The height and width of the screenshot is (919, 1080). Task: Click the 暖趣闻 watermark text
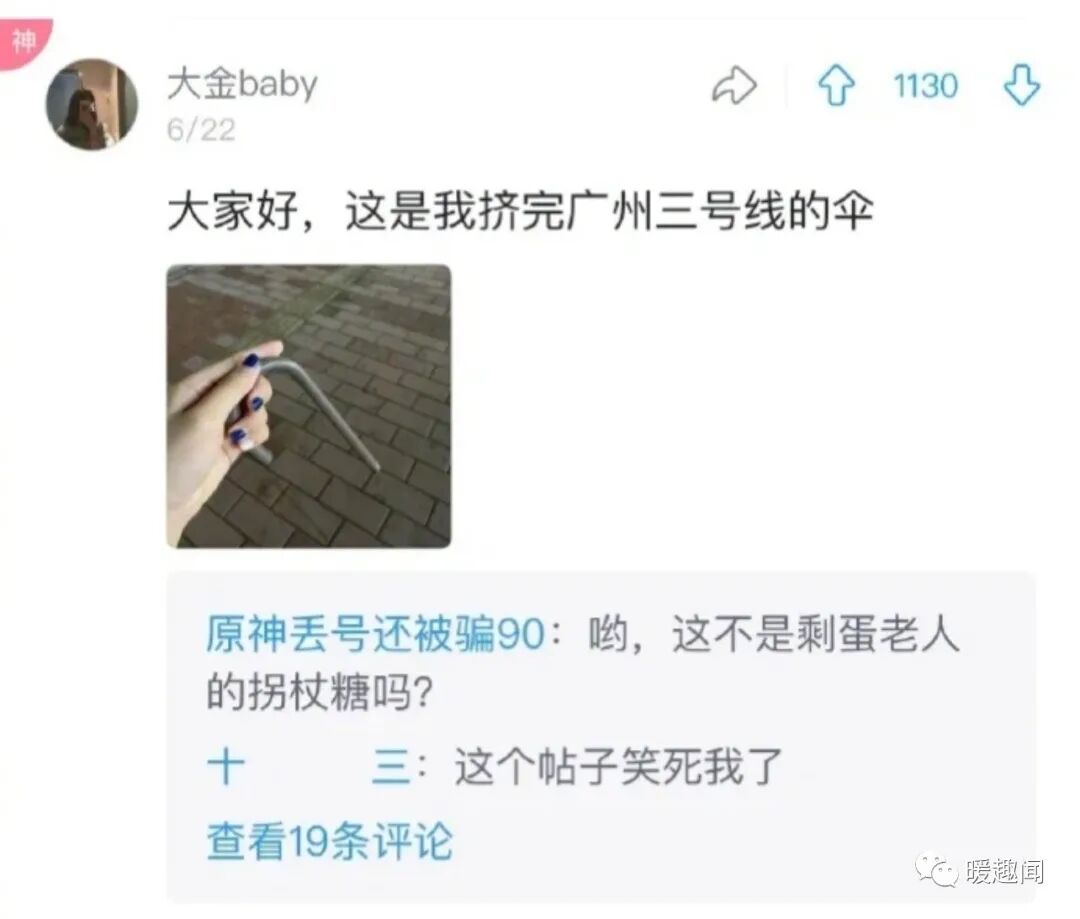tap(1005, 872)
